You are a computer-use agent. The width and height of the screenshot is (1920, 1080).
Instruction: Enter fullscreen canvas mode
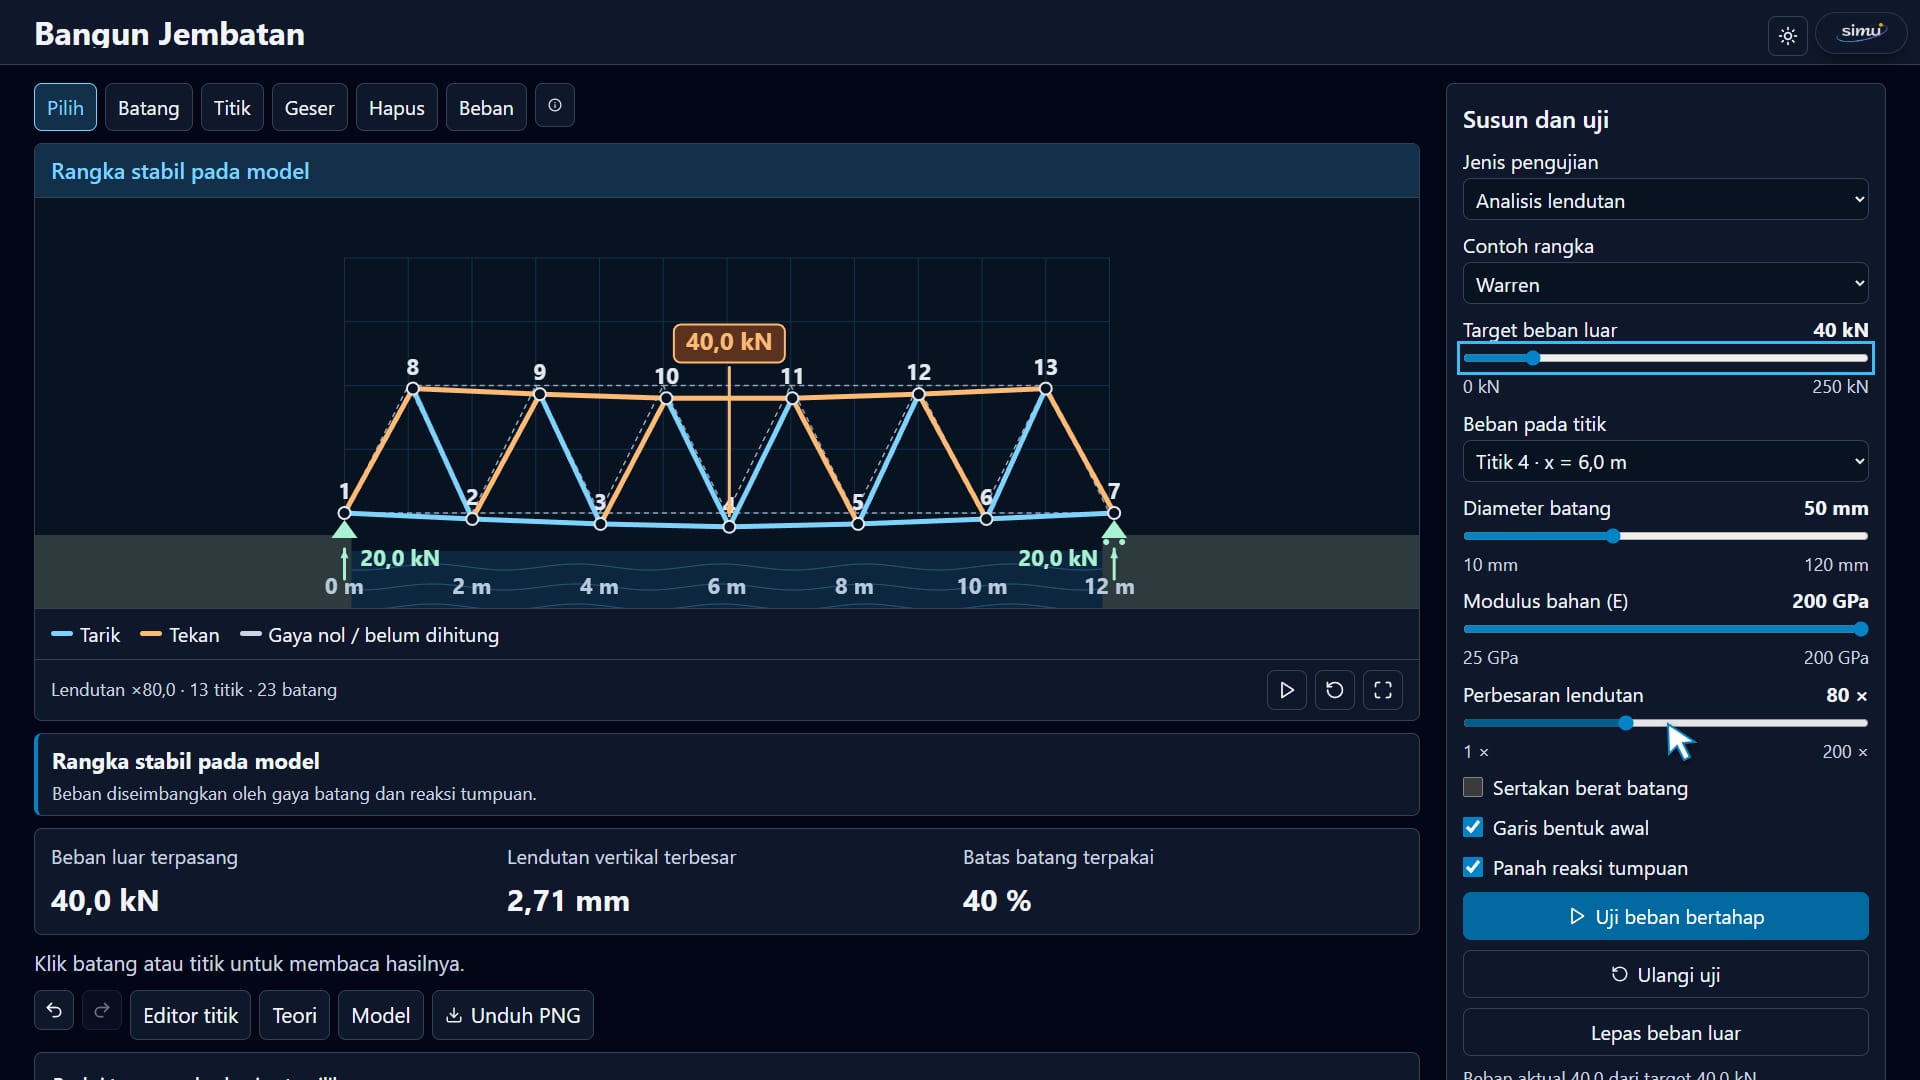point(1383,690)
